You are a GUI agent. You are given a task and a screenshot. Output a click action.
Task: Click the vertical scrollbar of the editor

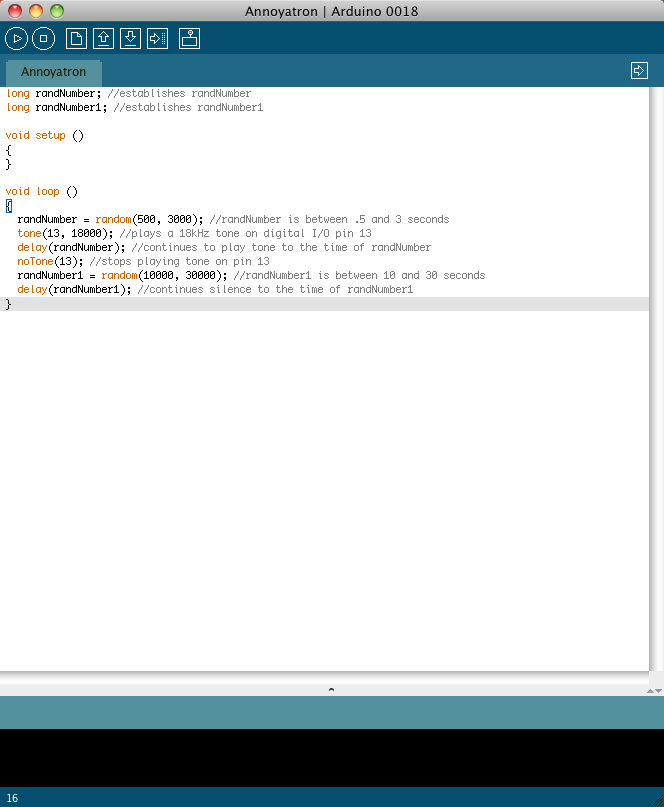click(x=656, y=378)
